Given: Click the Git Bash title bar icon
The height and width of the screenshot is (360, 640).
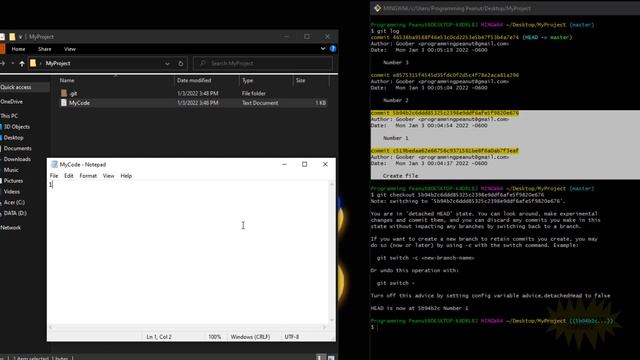Looking at the screenshot, I should coord(377,8).
